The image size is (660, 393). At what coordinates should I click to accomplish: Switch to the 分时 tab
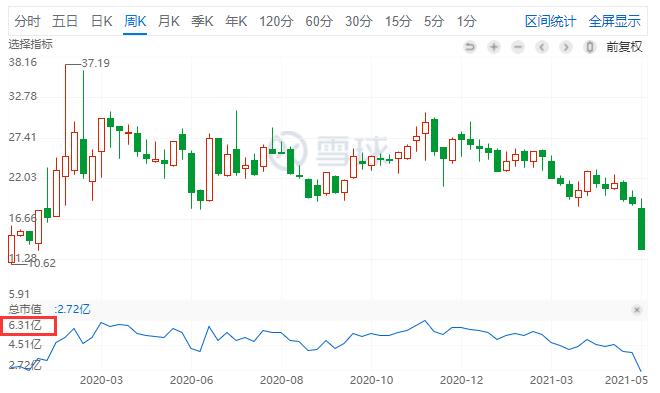[27, 21]
